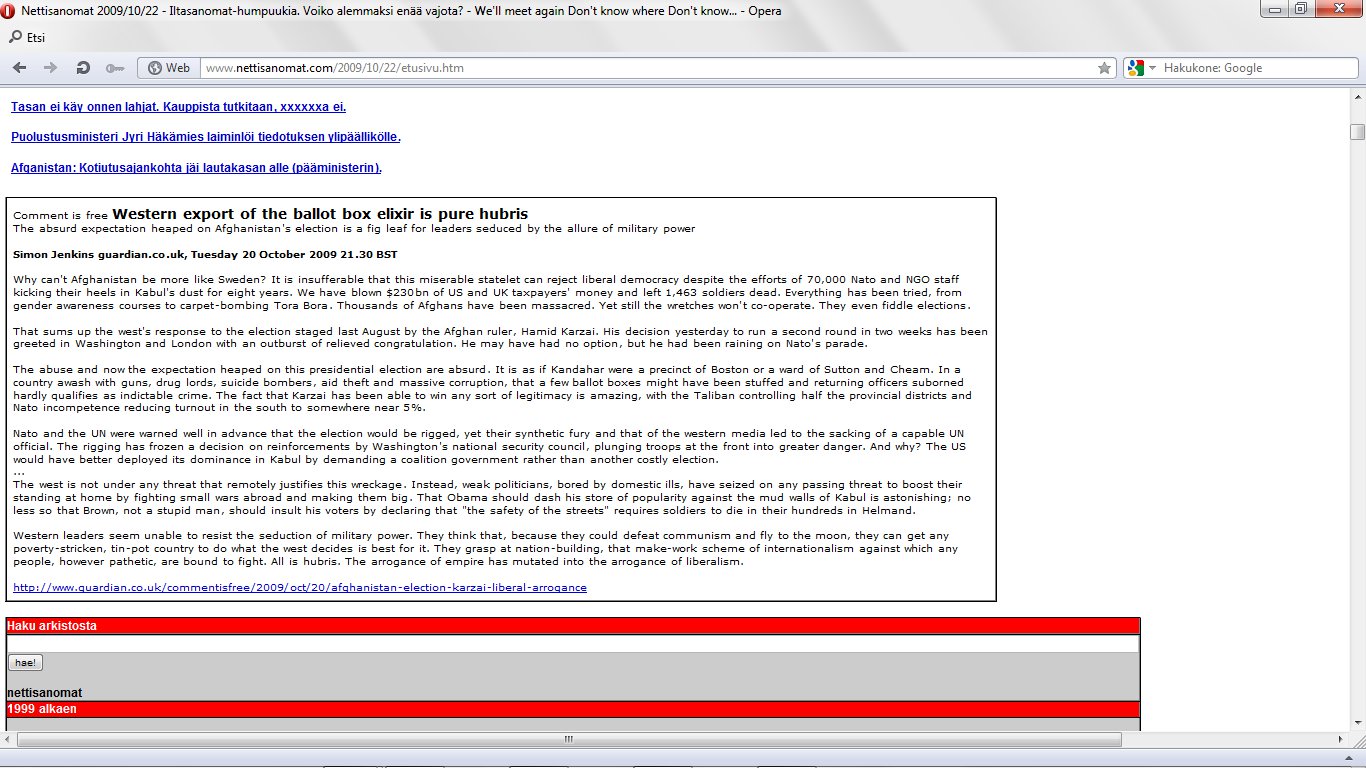
Task: Click the horizontal scrollbar thumb
Action: pos(568,740)
